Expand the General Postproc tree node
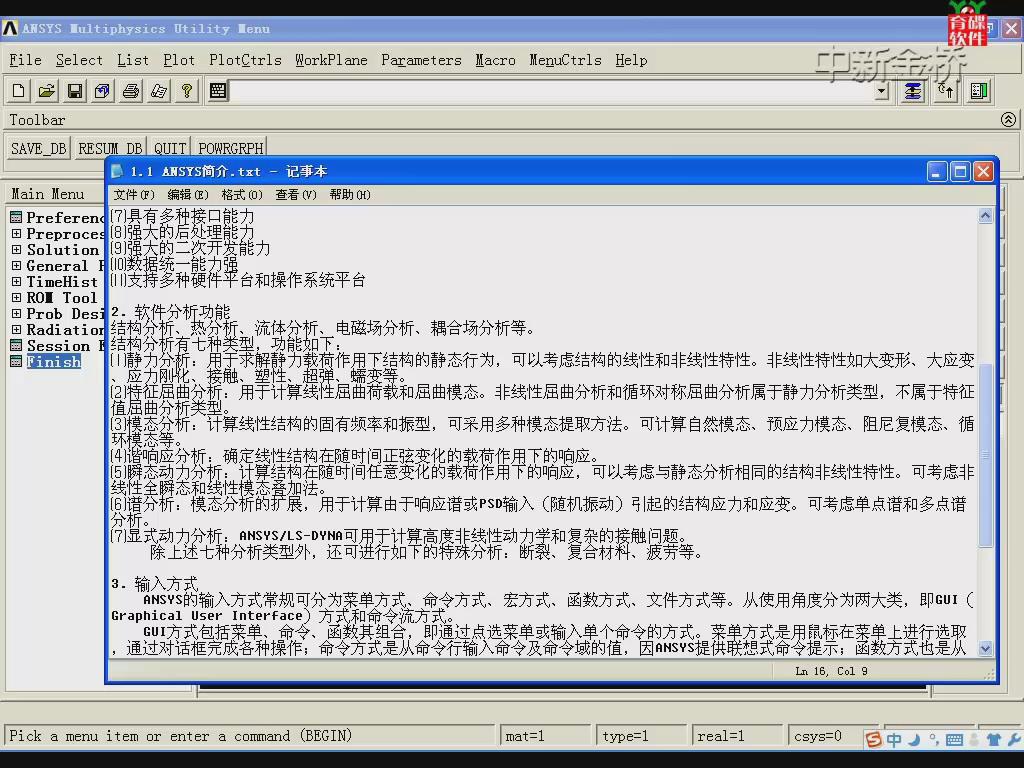The height and width of the screenshot is (768, 1024). coord(16,265)
